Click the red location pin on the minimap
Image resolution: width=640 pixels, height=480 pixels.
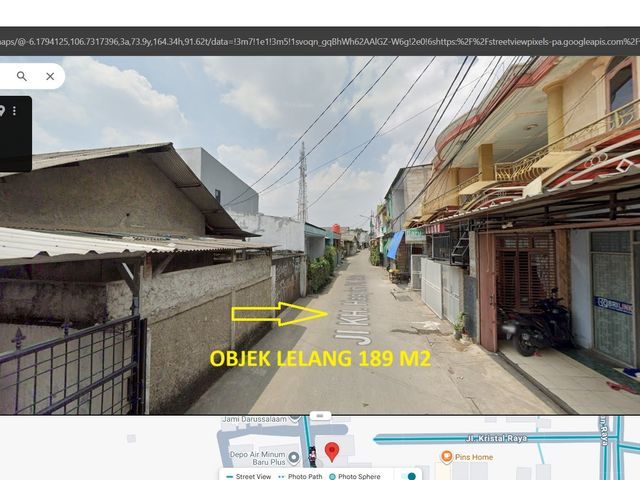pos(332,452)
